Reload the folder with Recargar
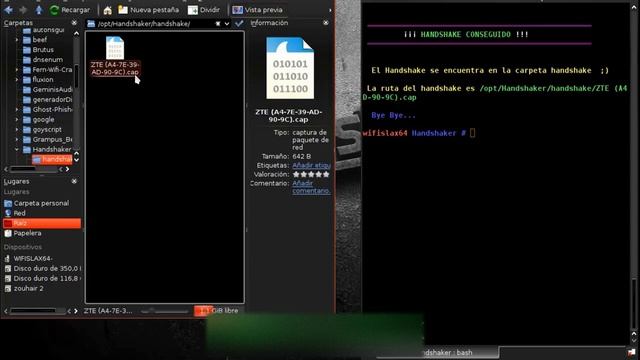Screen dimensions: 640x360 point(69,10)
